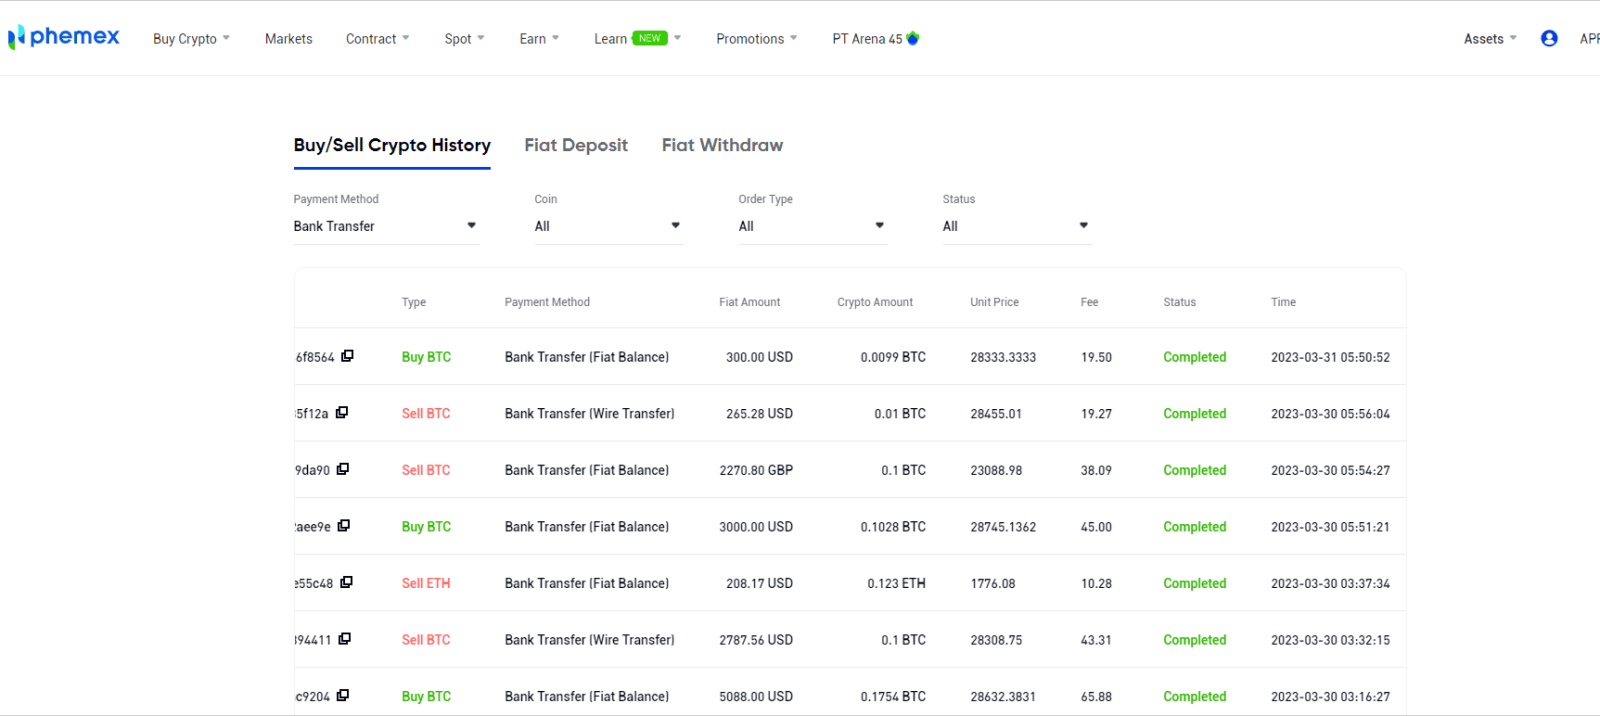
Task: Copy order ID ending 55c48
Action: tap(346, 582)
